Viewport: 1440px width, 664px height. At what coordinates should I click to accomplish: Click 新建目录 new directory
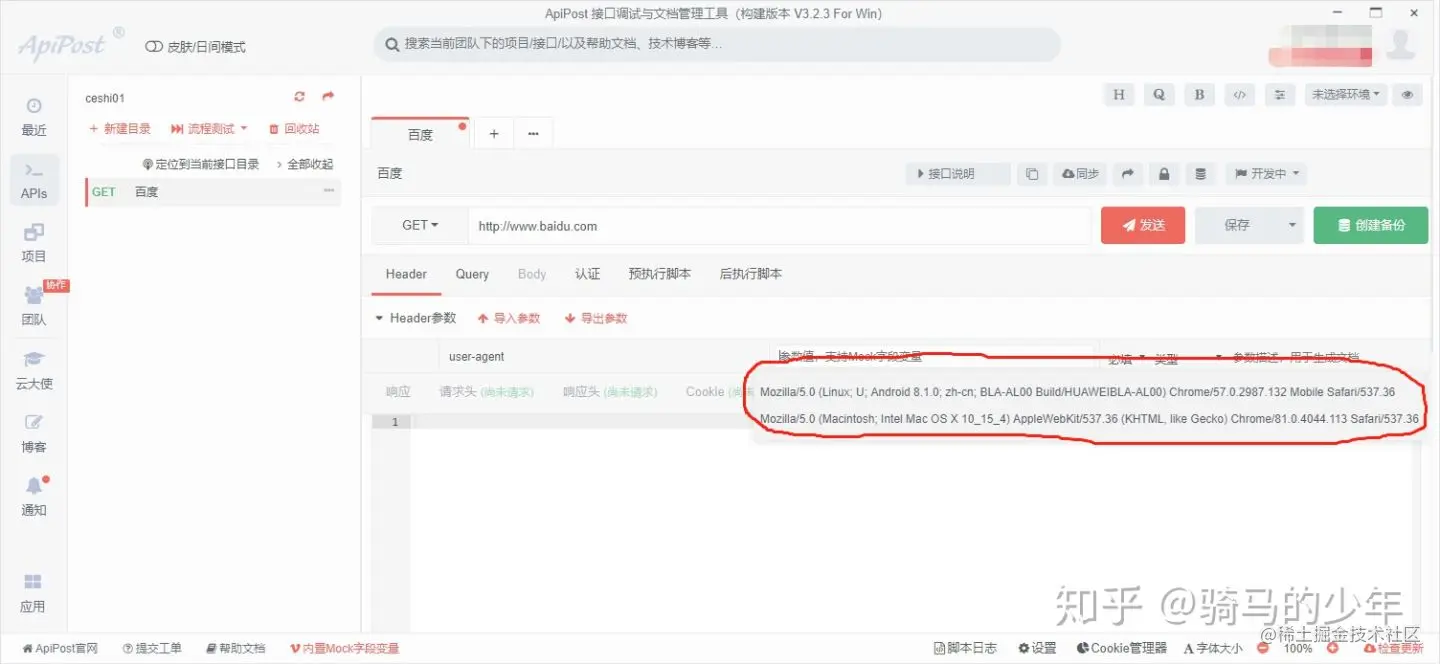pyautogui.click(x=120, y=129)
